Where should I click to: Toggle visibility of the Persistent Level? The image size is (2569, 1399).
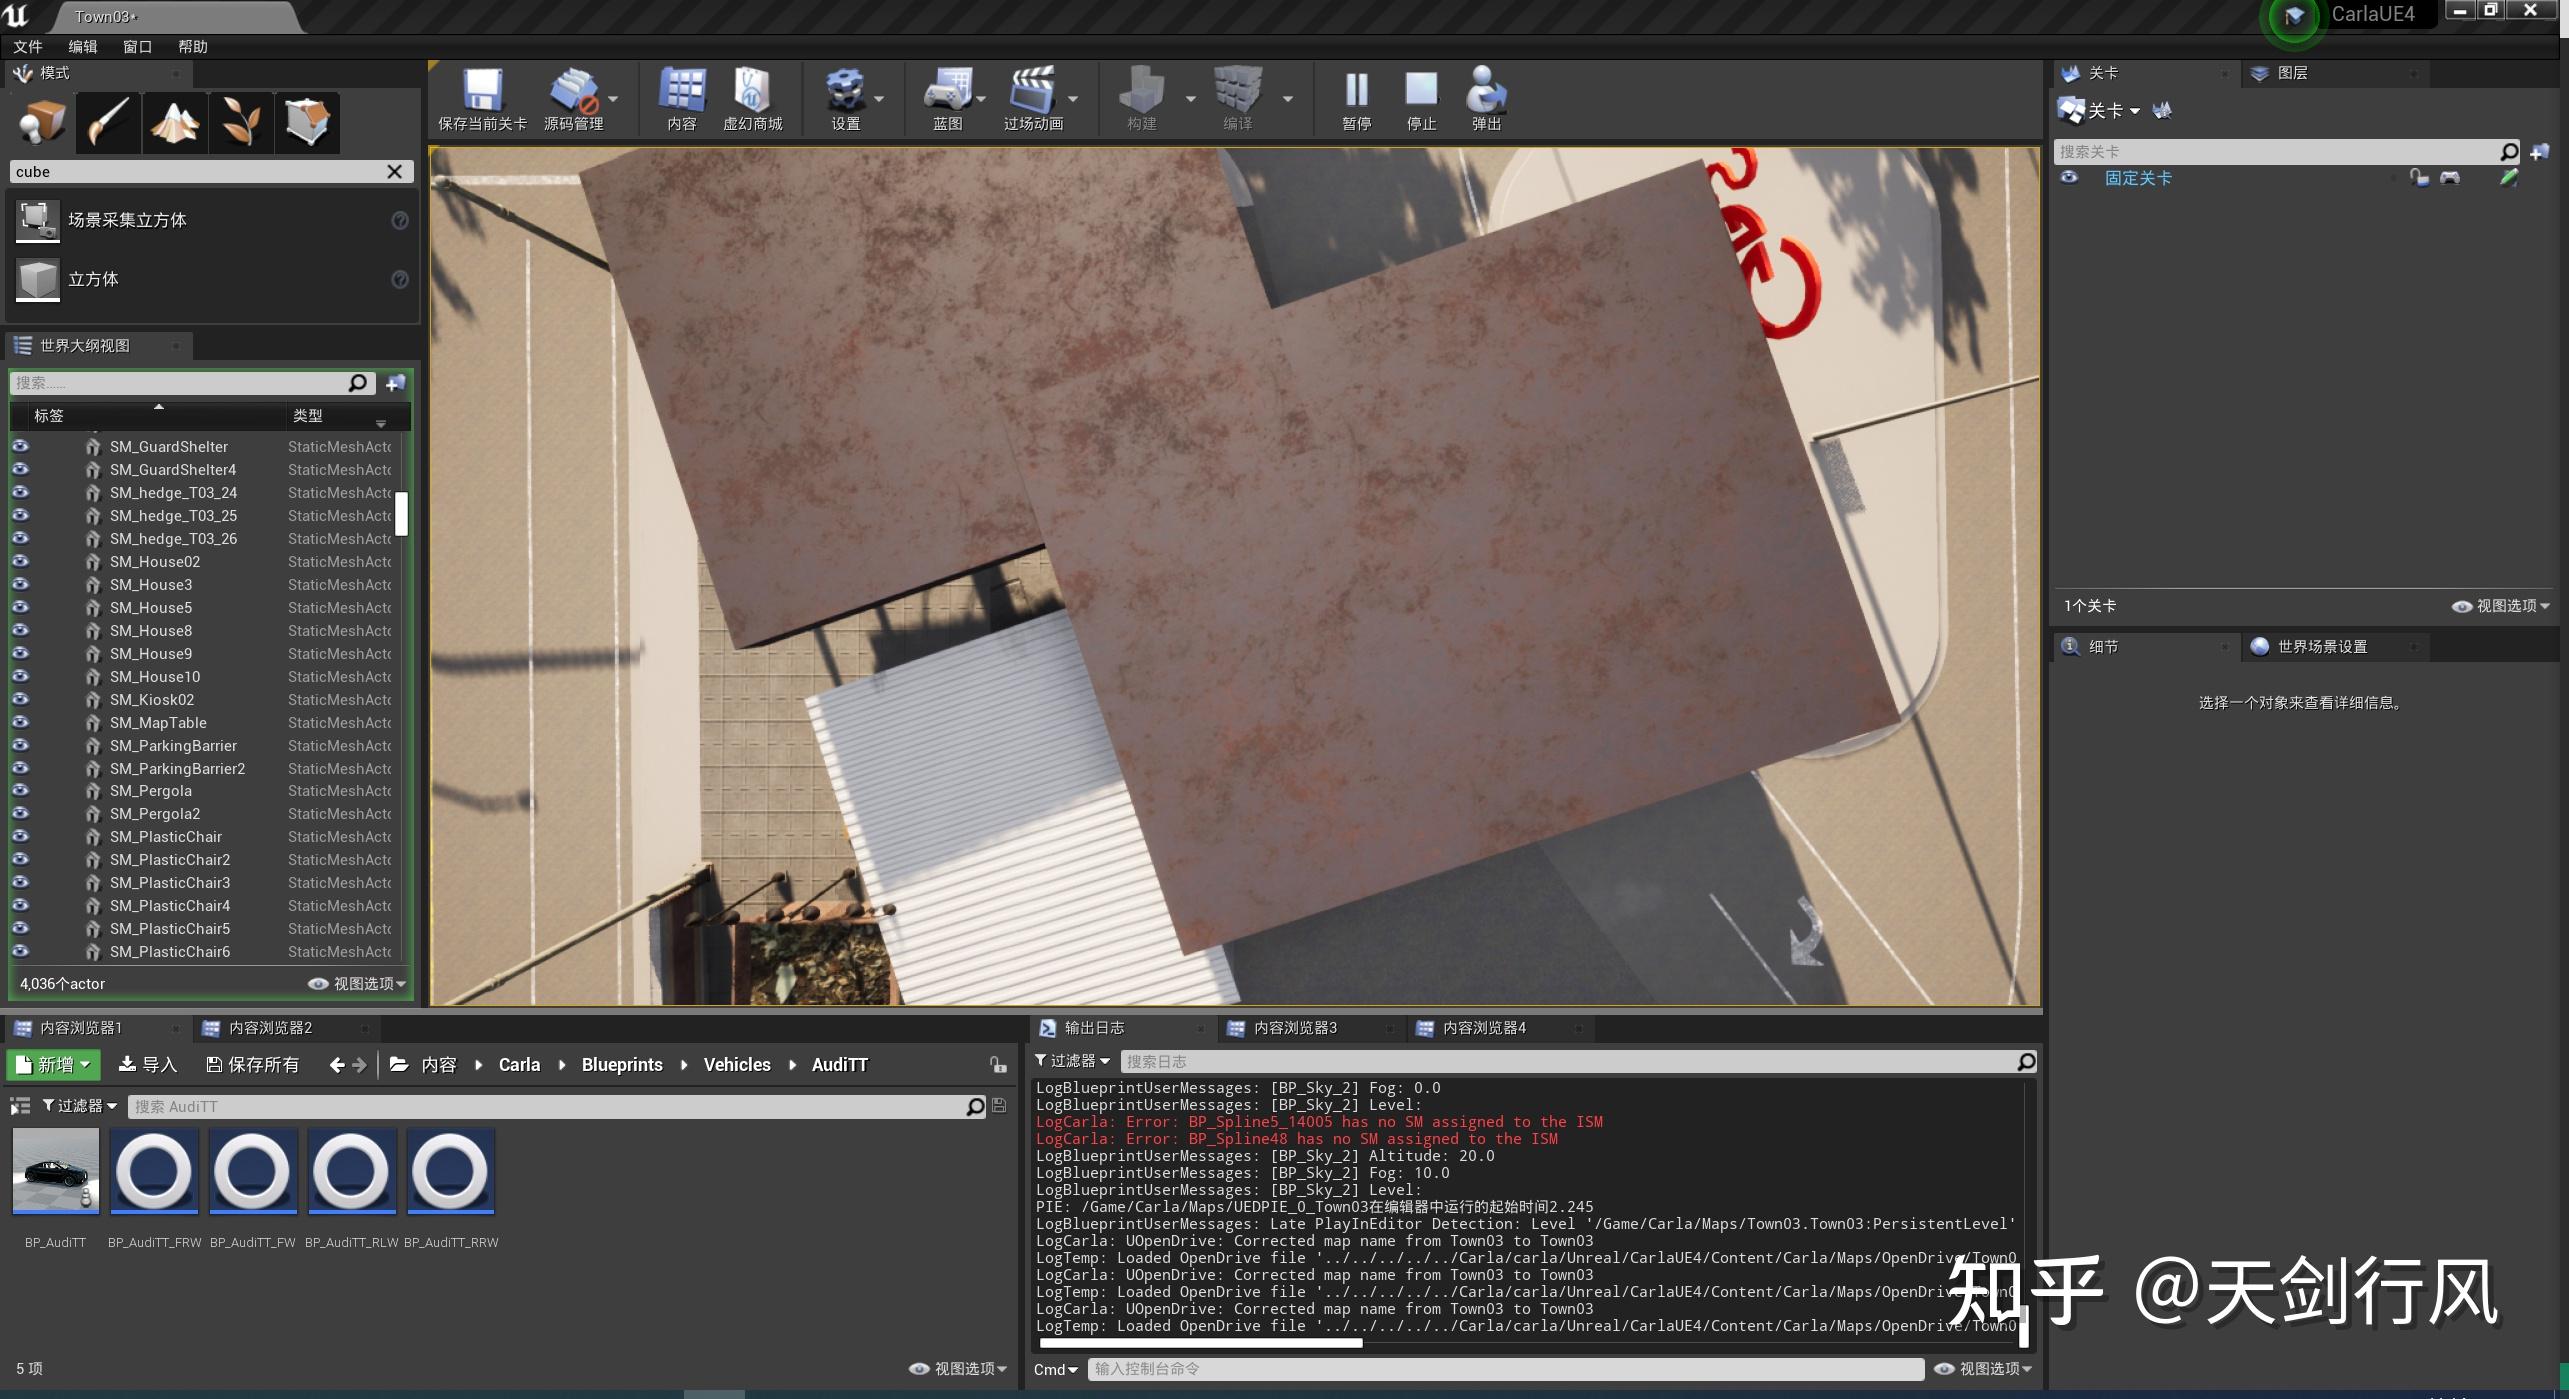tap(2069, 178)
